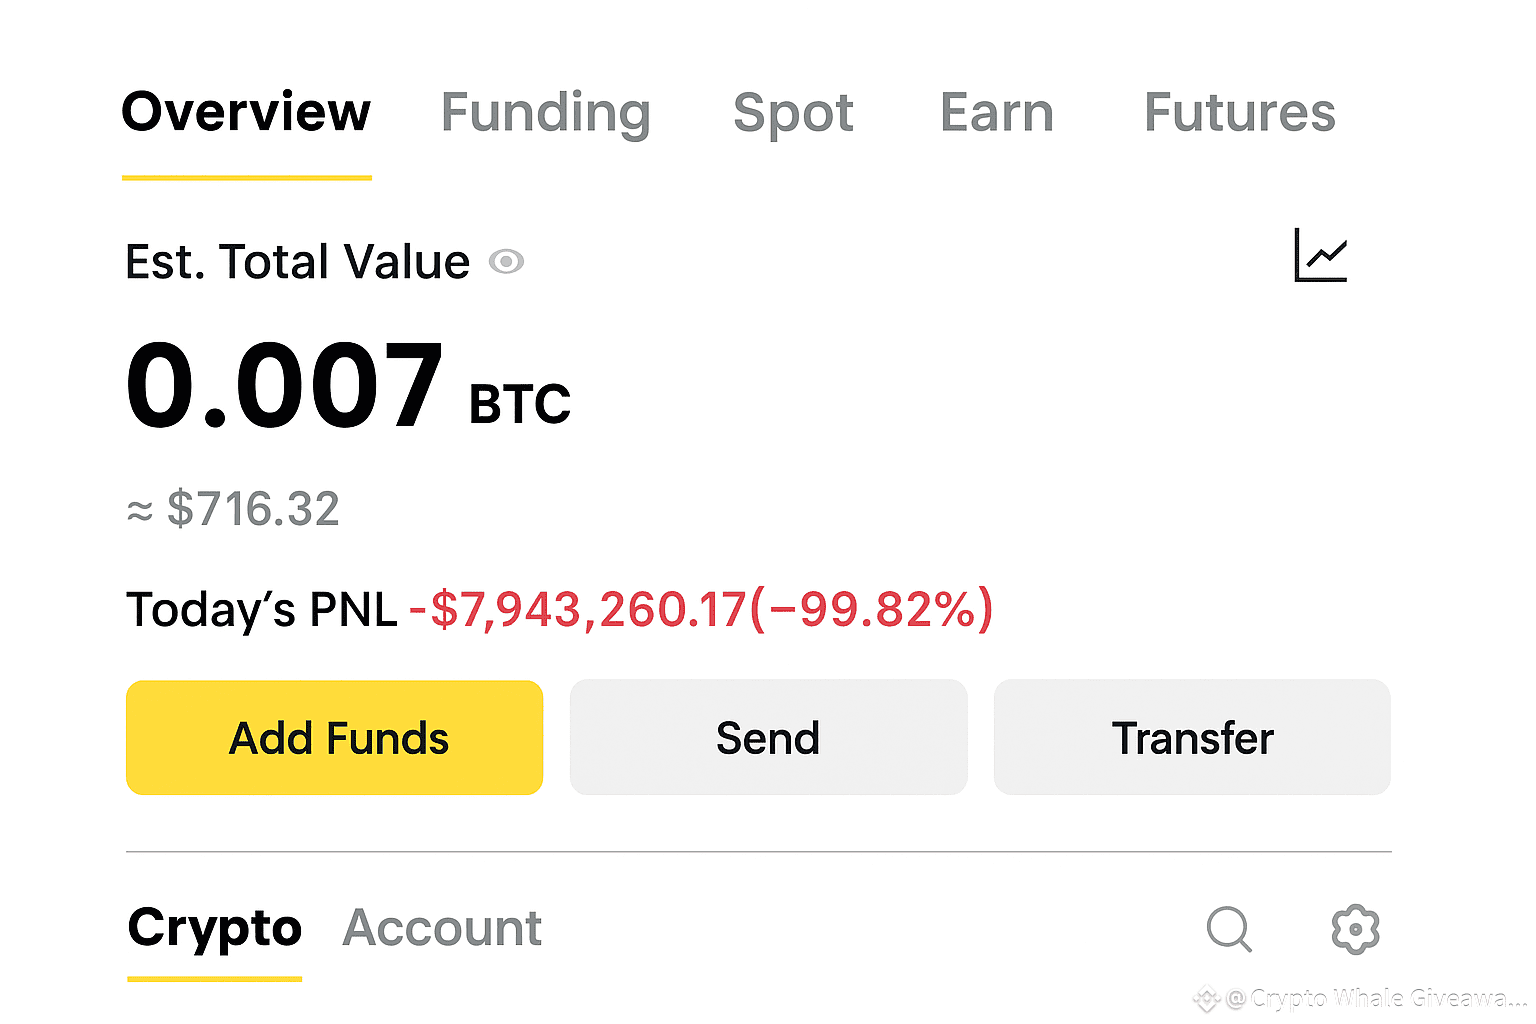Open the Earn tab
The width and height of the screenshot is (1536, 1024).
click(997, 112)
